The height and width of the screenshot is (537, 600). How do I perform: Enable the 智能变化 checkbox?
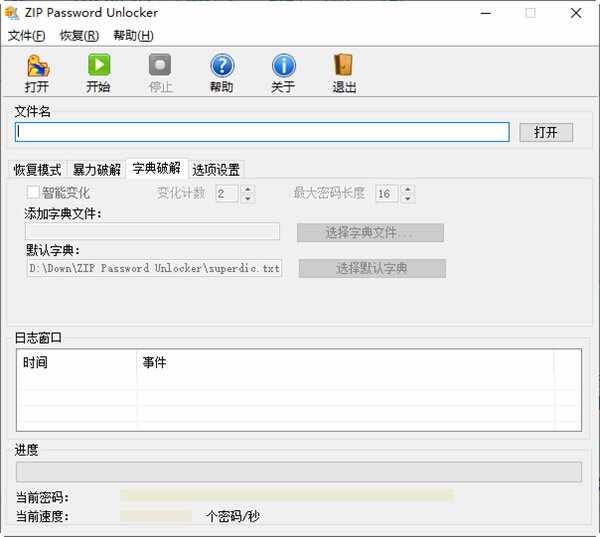(33, 193)
